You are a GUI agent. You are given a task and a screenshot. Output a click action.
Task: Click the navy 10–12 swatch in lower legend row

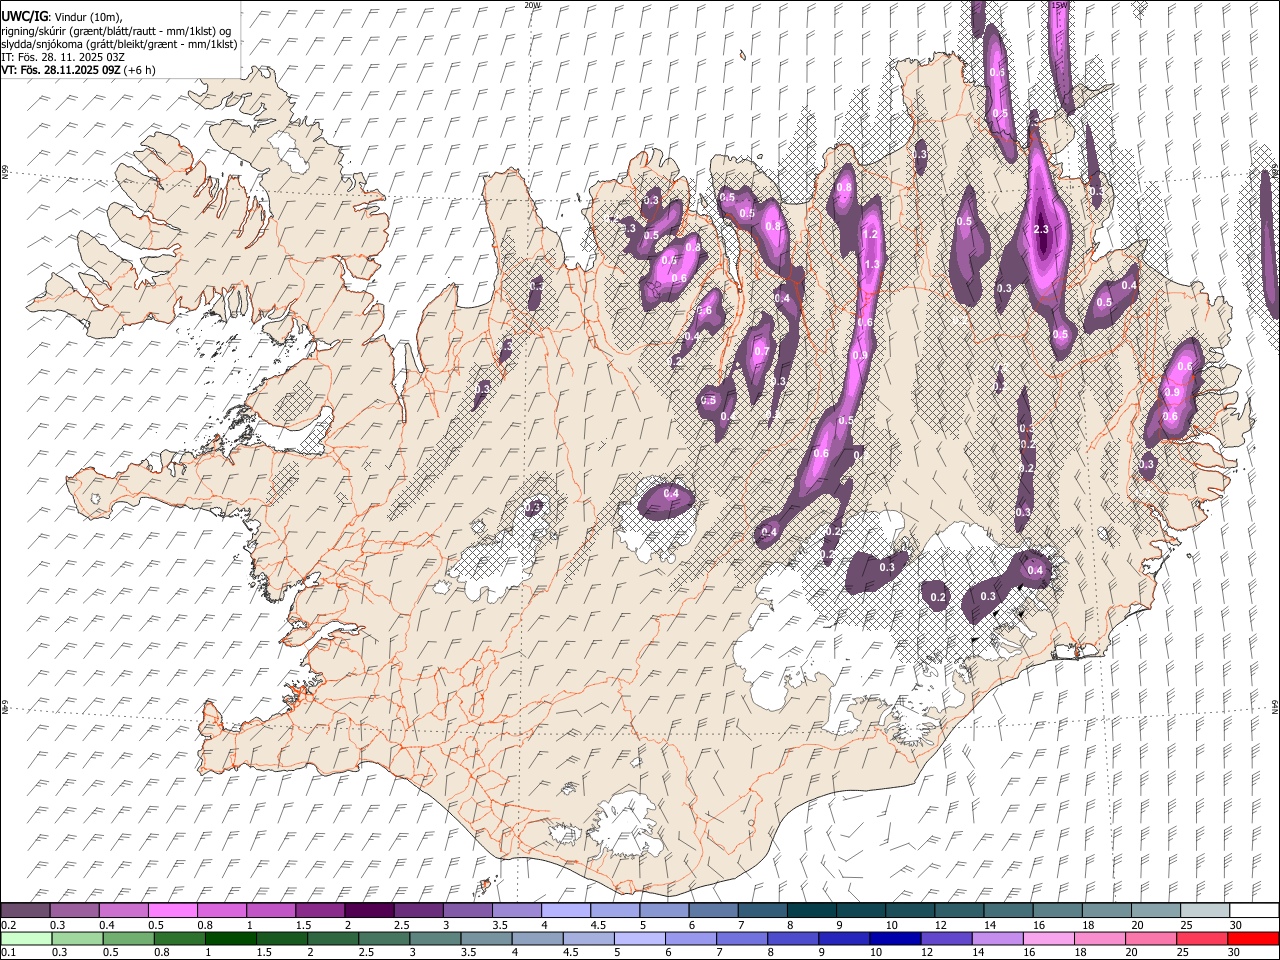tap(895, 938)
